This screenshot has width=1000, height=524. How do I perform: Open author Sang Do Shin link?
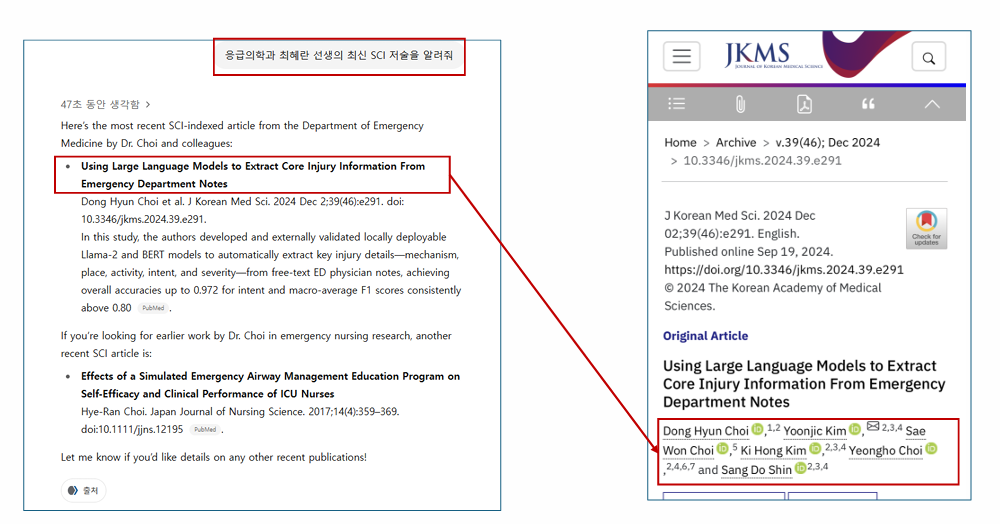(x=756, y=470)
